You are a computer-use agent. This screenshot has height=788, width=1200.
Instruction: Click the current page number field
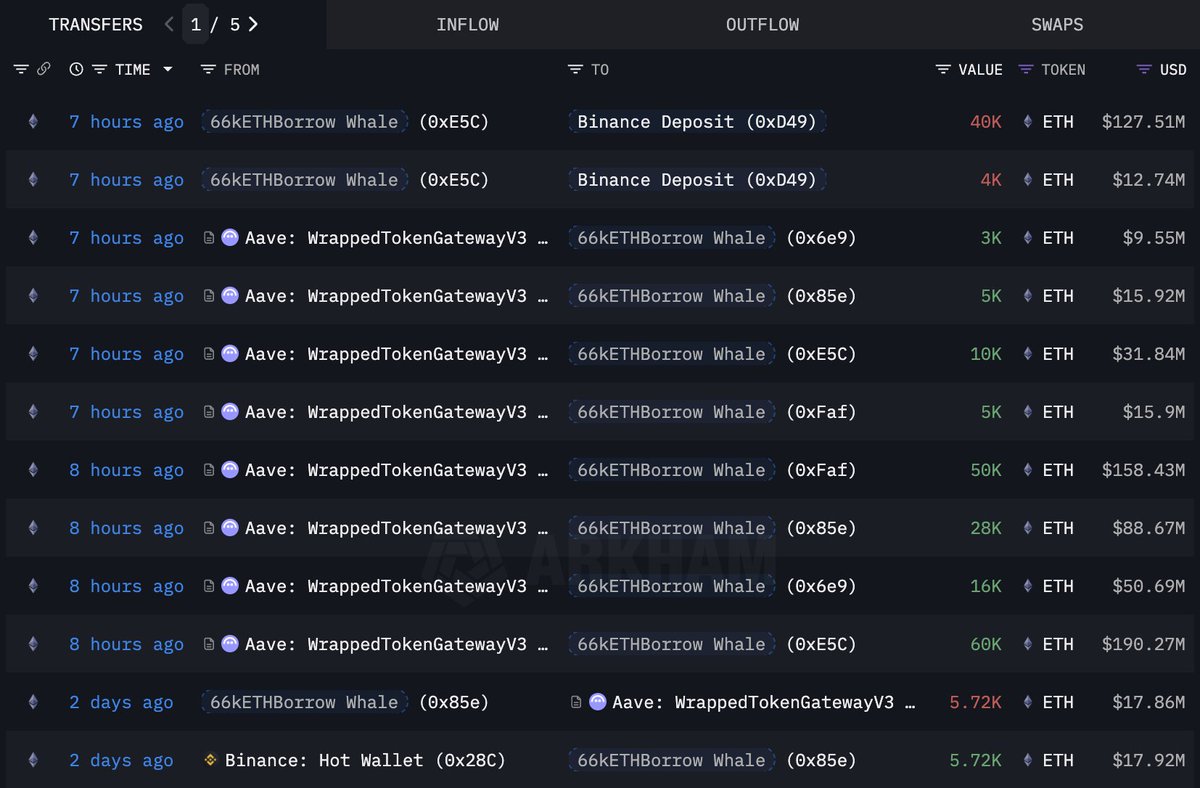pos(196,24)
